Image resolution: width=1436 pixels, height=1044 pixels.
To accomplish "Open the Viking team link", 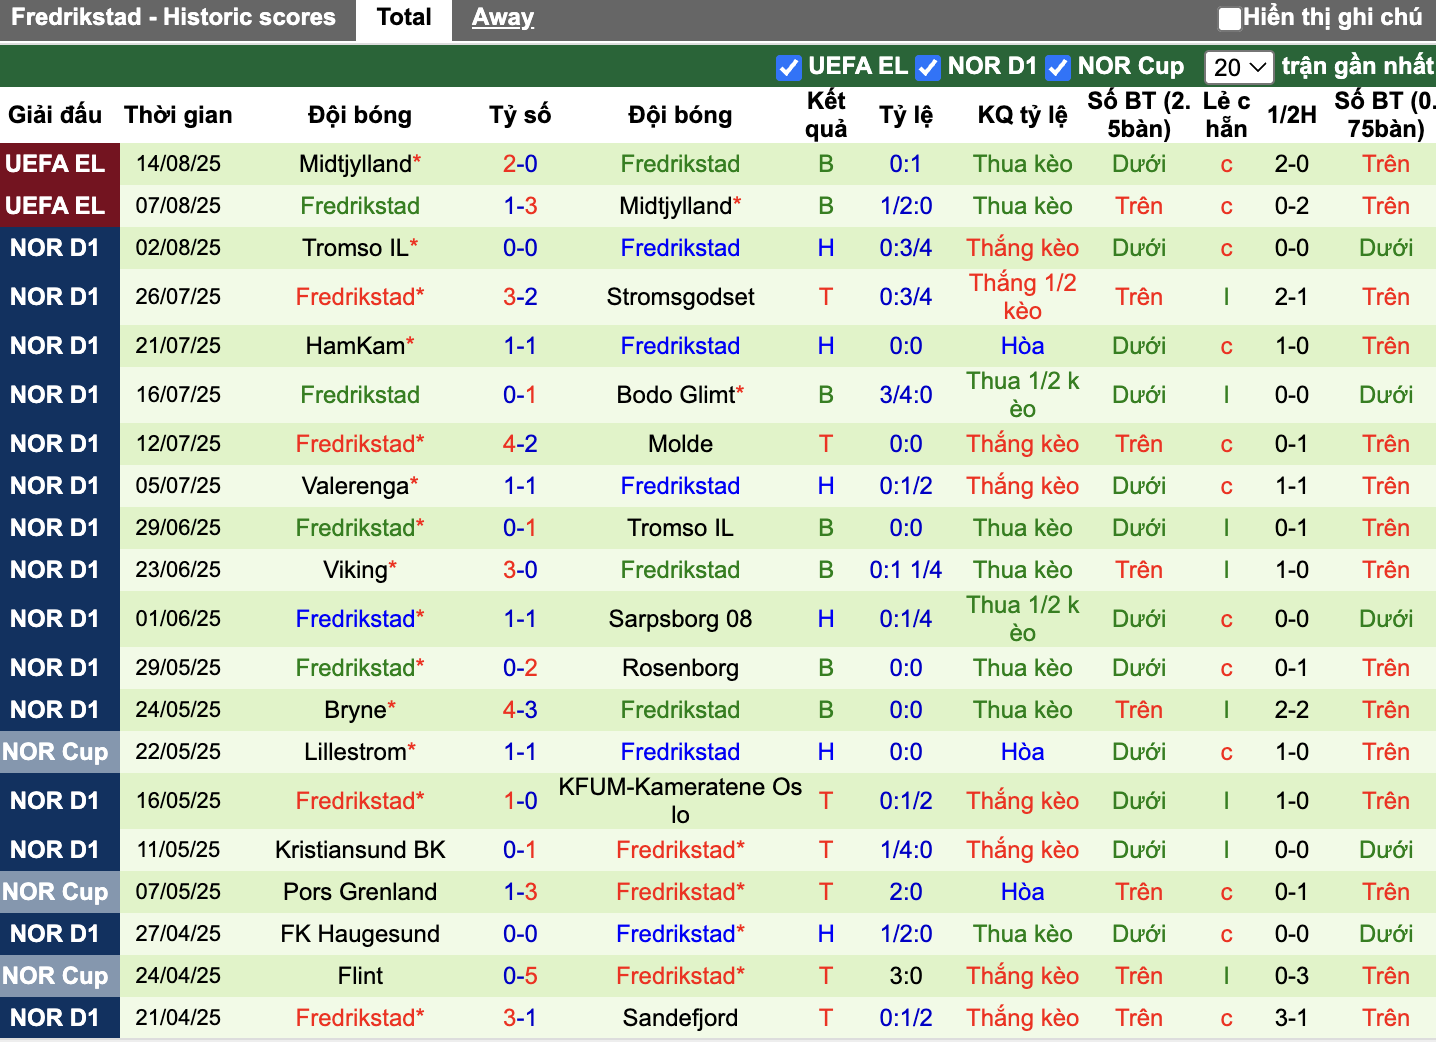I will (x=355, y=570).
